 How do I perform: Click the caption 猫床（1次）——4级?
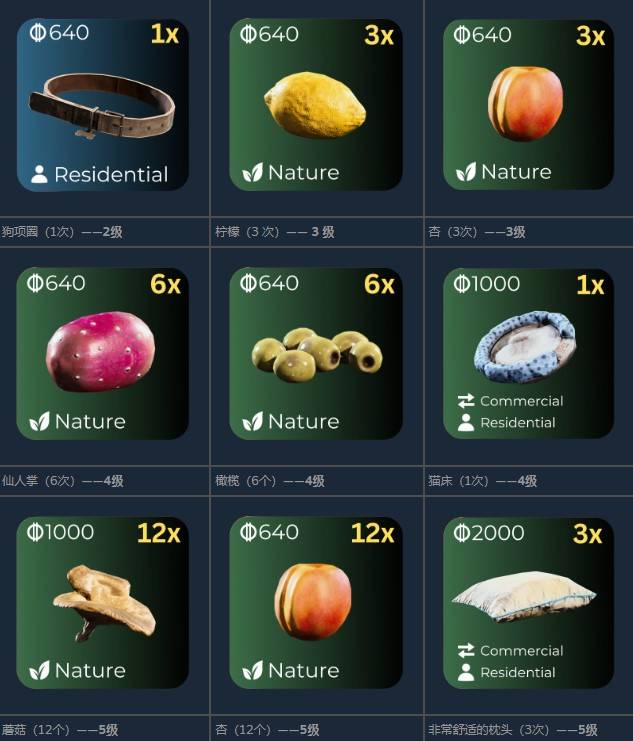[482, 481]
